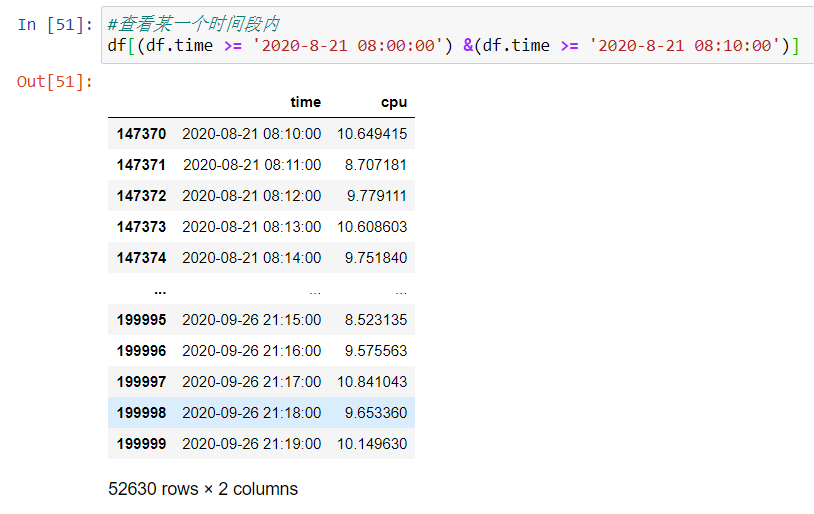Screen dimensions: 814x514
Task: Click time cell 2020-09-26 21:15:00
Action: [x=252, y=320]
